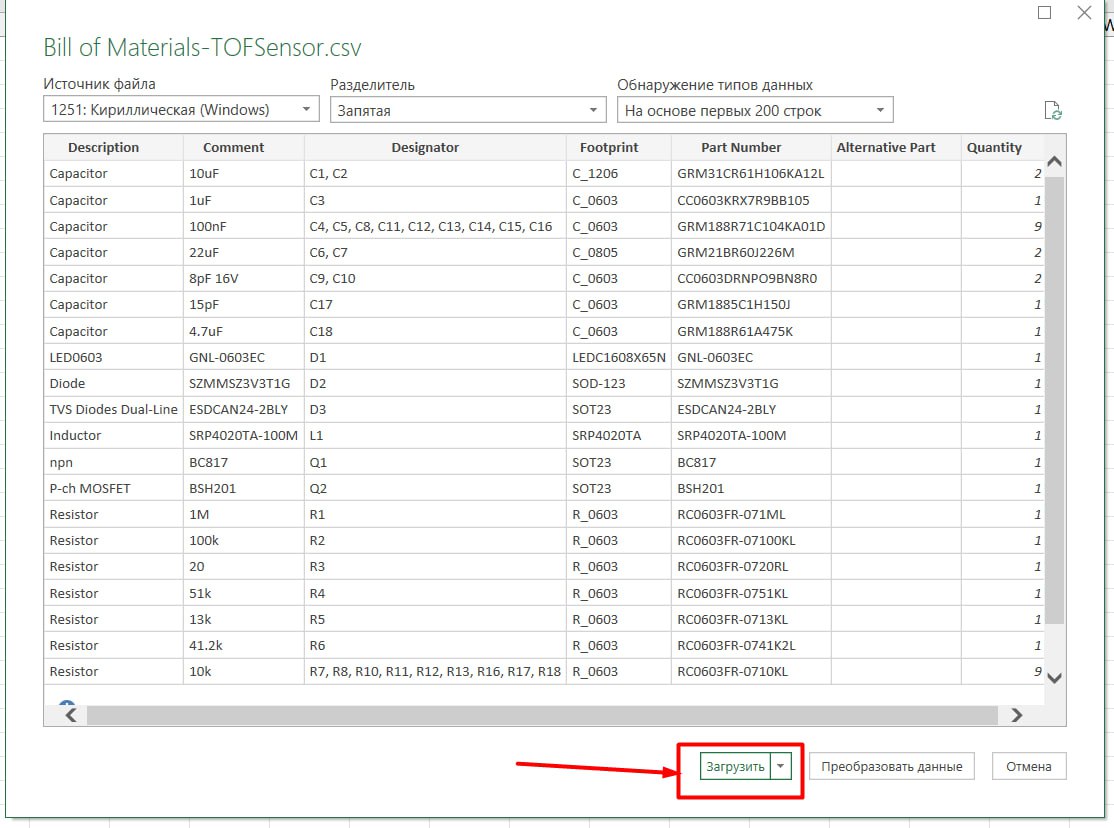
Task: Close the import dialog with X
Action: point(1084,13)
